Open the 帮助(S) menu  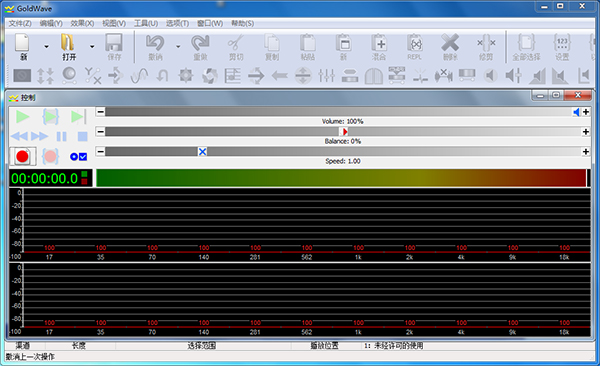(243, 23)
